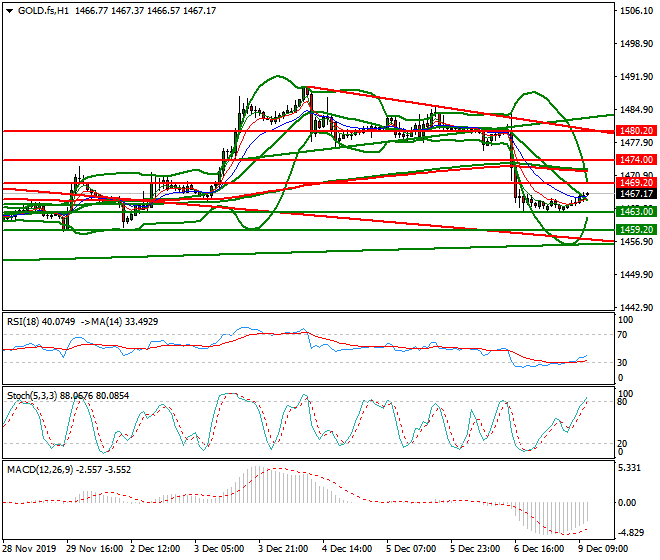This screenshot has height=560, width=660.
Task: Click the 3 Dec 21:00 time label
Action: (x=283, y=549)
